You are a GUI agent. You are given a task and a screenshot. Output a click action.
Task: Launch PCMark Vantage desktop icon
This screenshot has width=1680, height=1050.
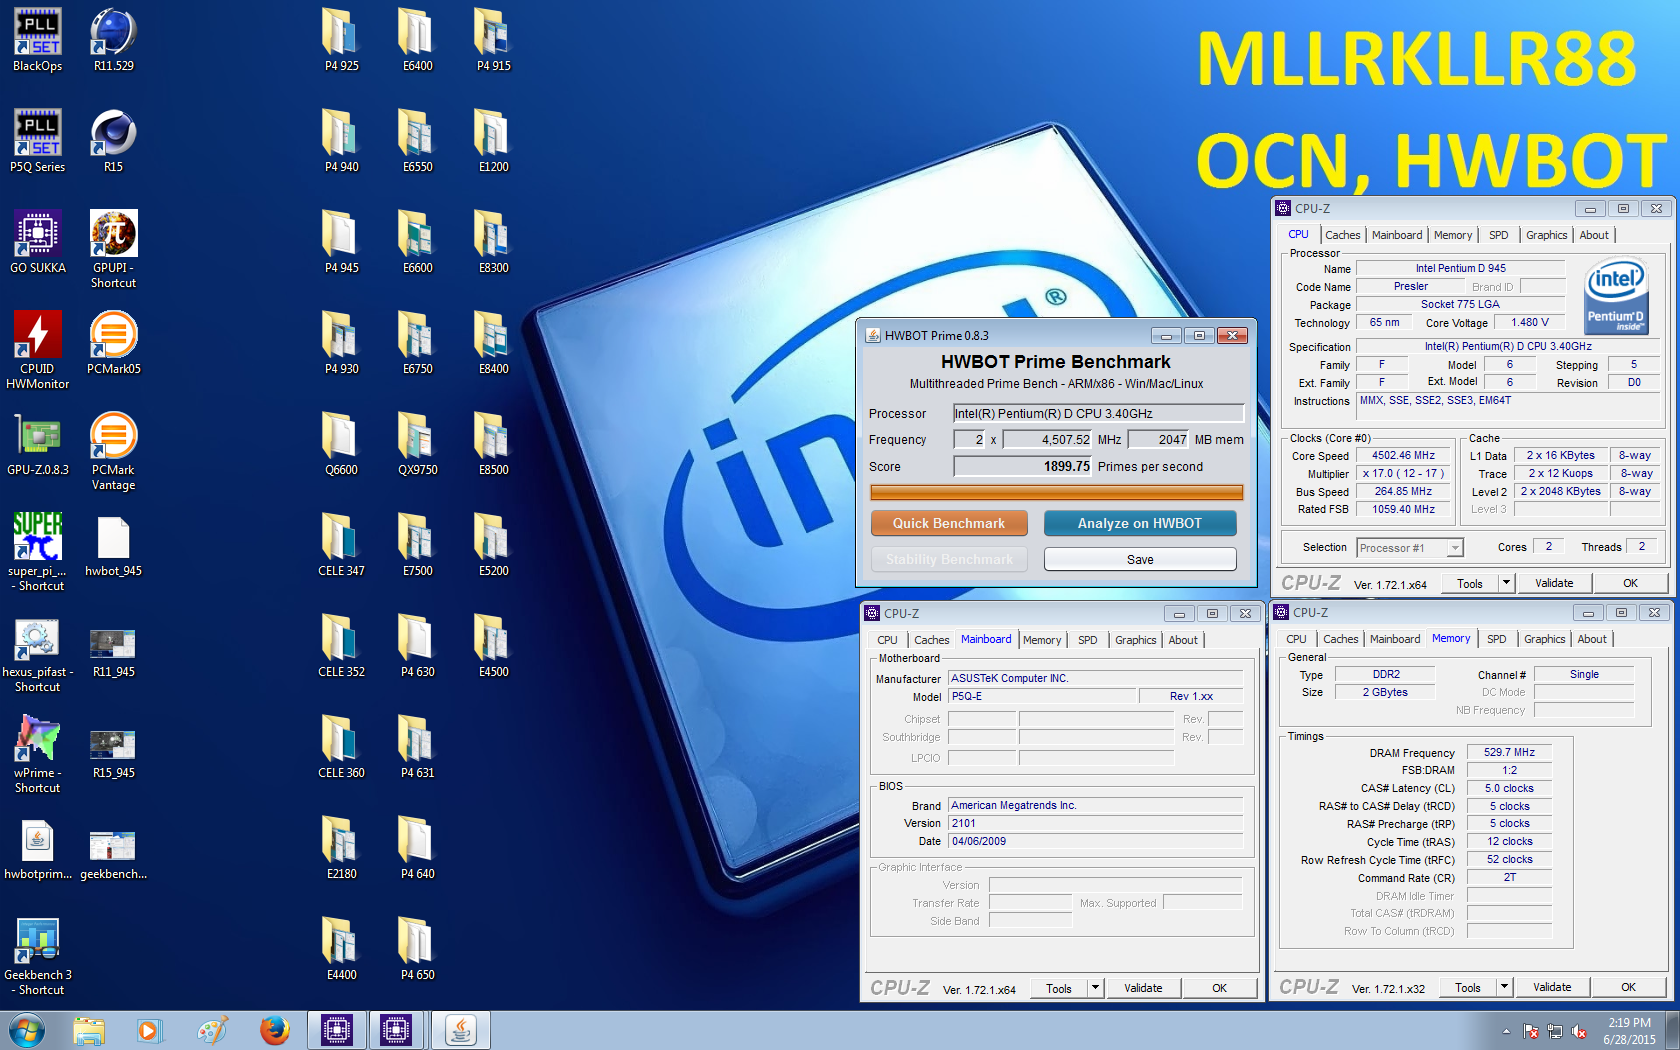pyautogui.click(x=113, y=451)
